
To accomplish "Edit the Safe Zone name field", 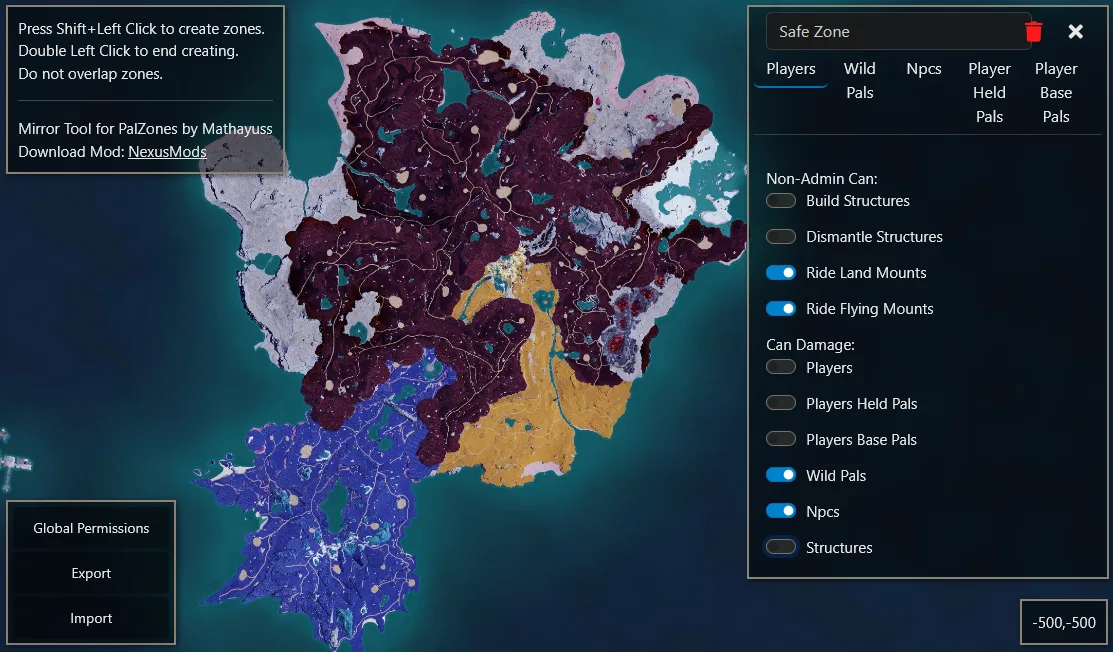I will 898,31.
